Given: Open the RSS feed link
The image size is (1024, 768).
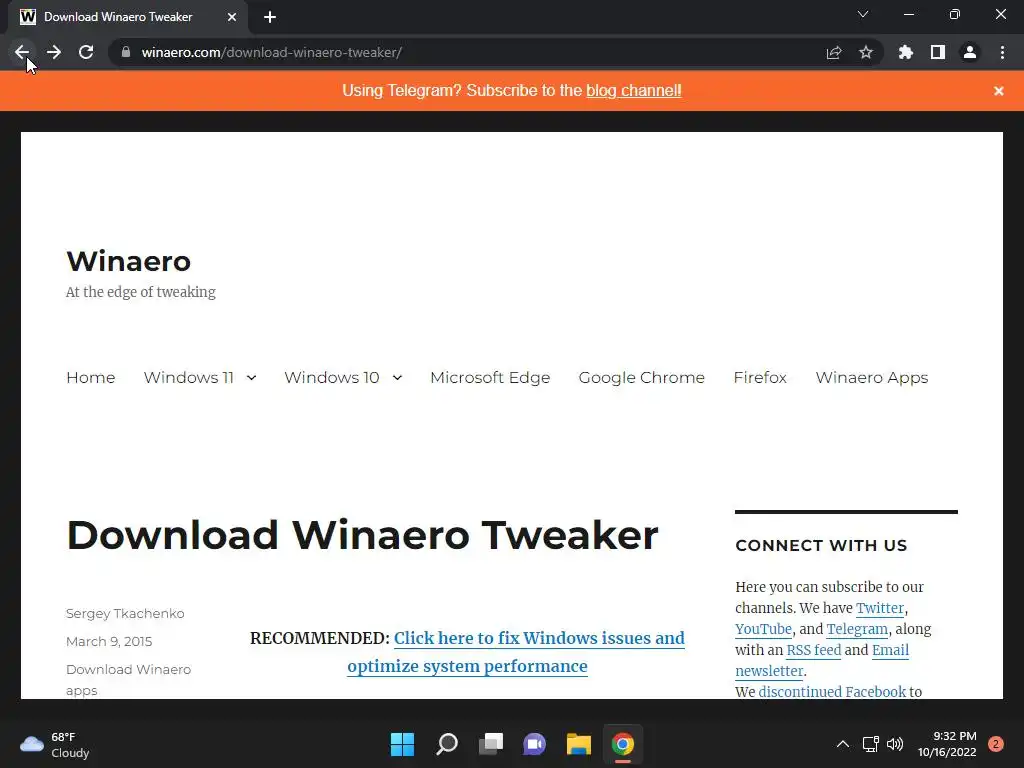Looking at the screenshot, I should 814,650.
